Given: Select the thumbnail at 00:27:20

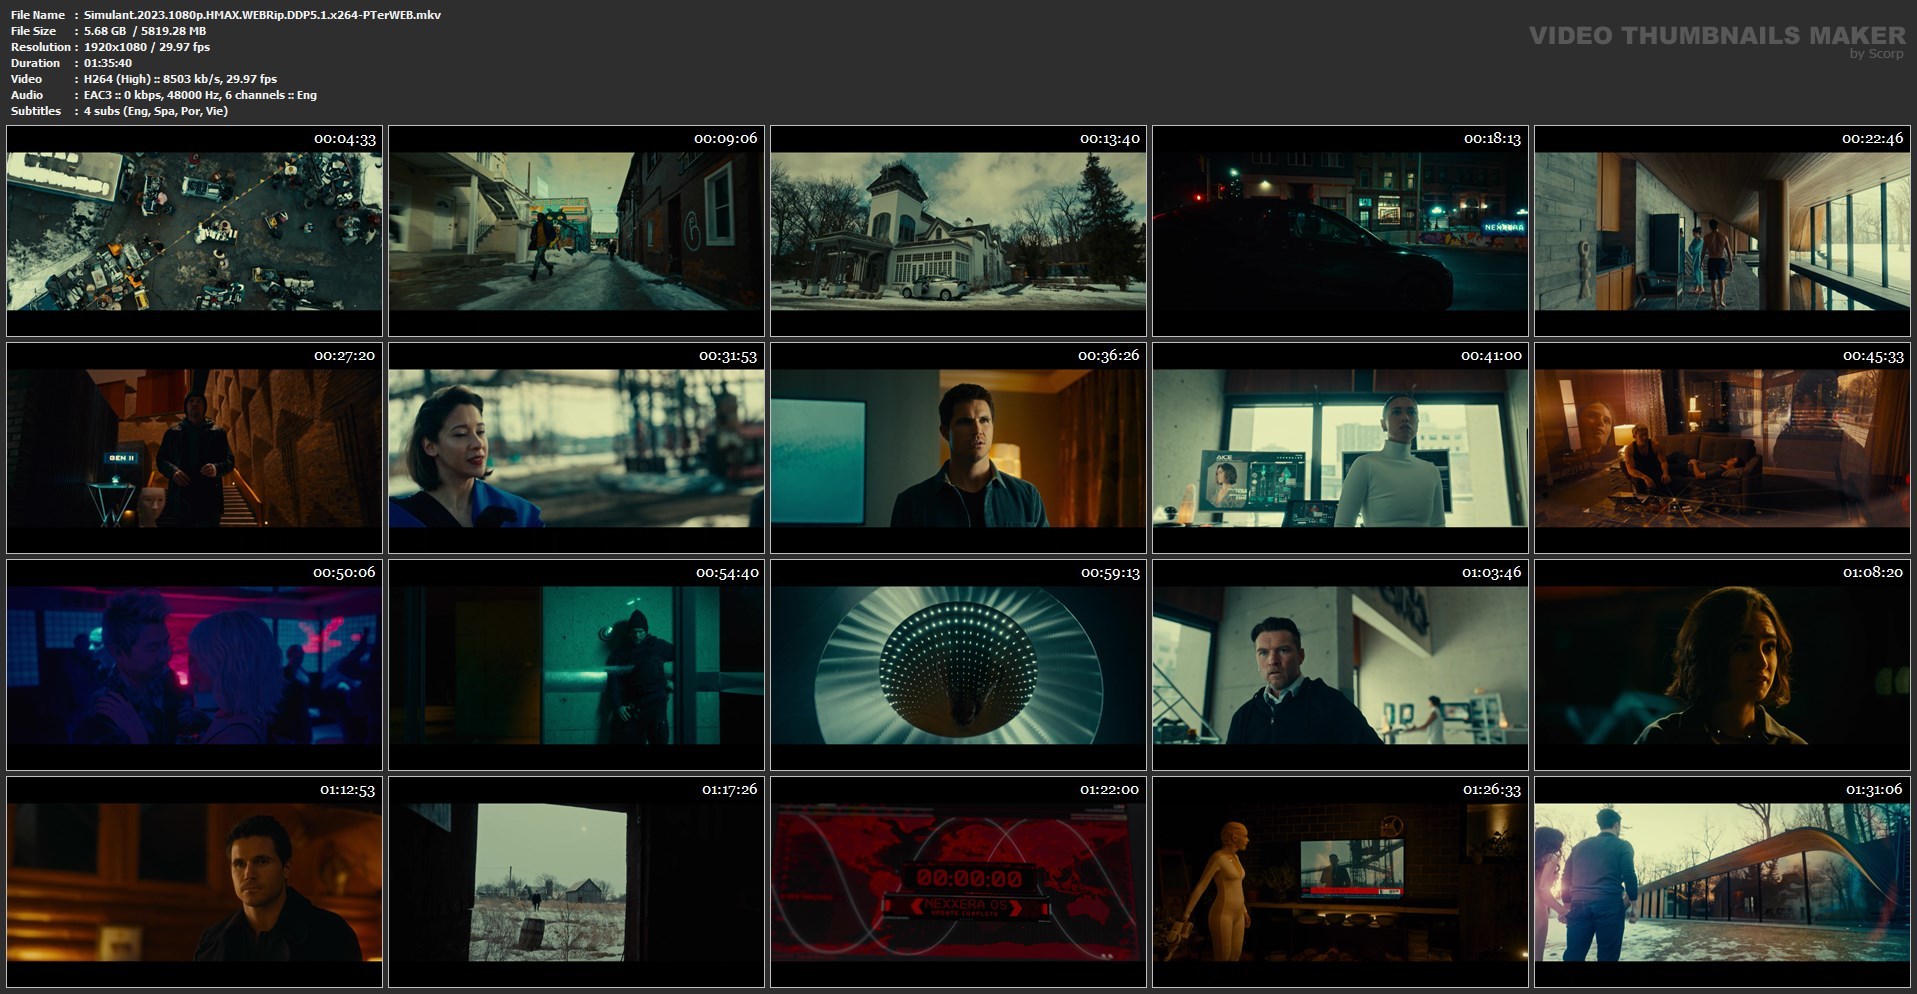Looking at the screenshot, I should pyautogui.click(x=194, y=448).
